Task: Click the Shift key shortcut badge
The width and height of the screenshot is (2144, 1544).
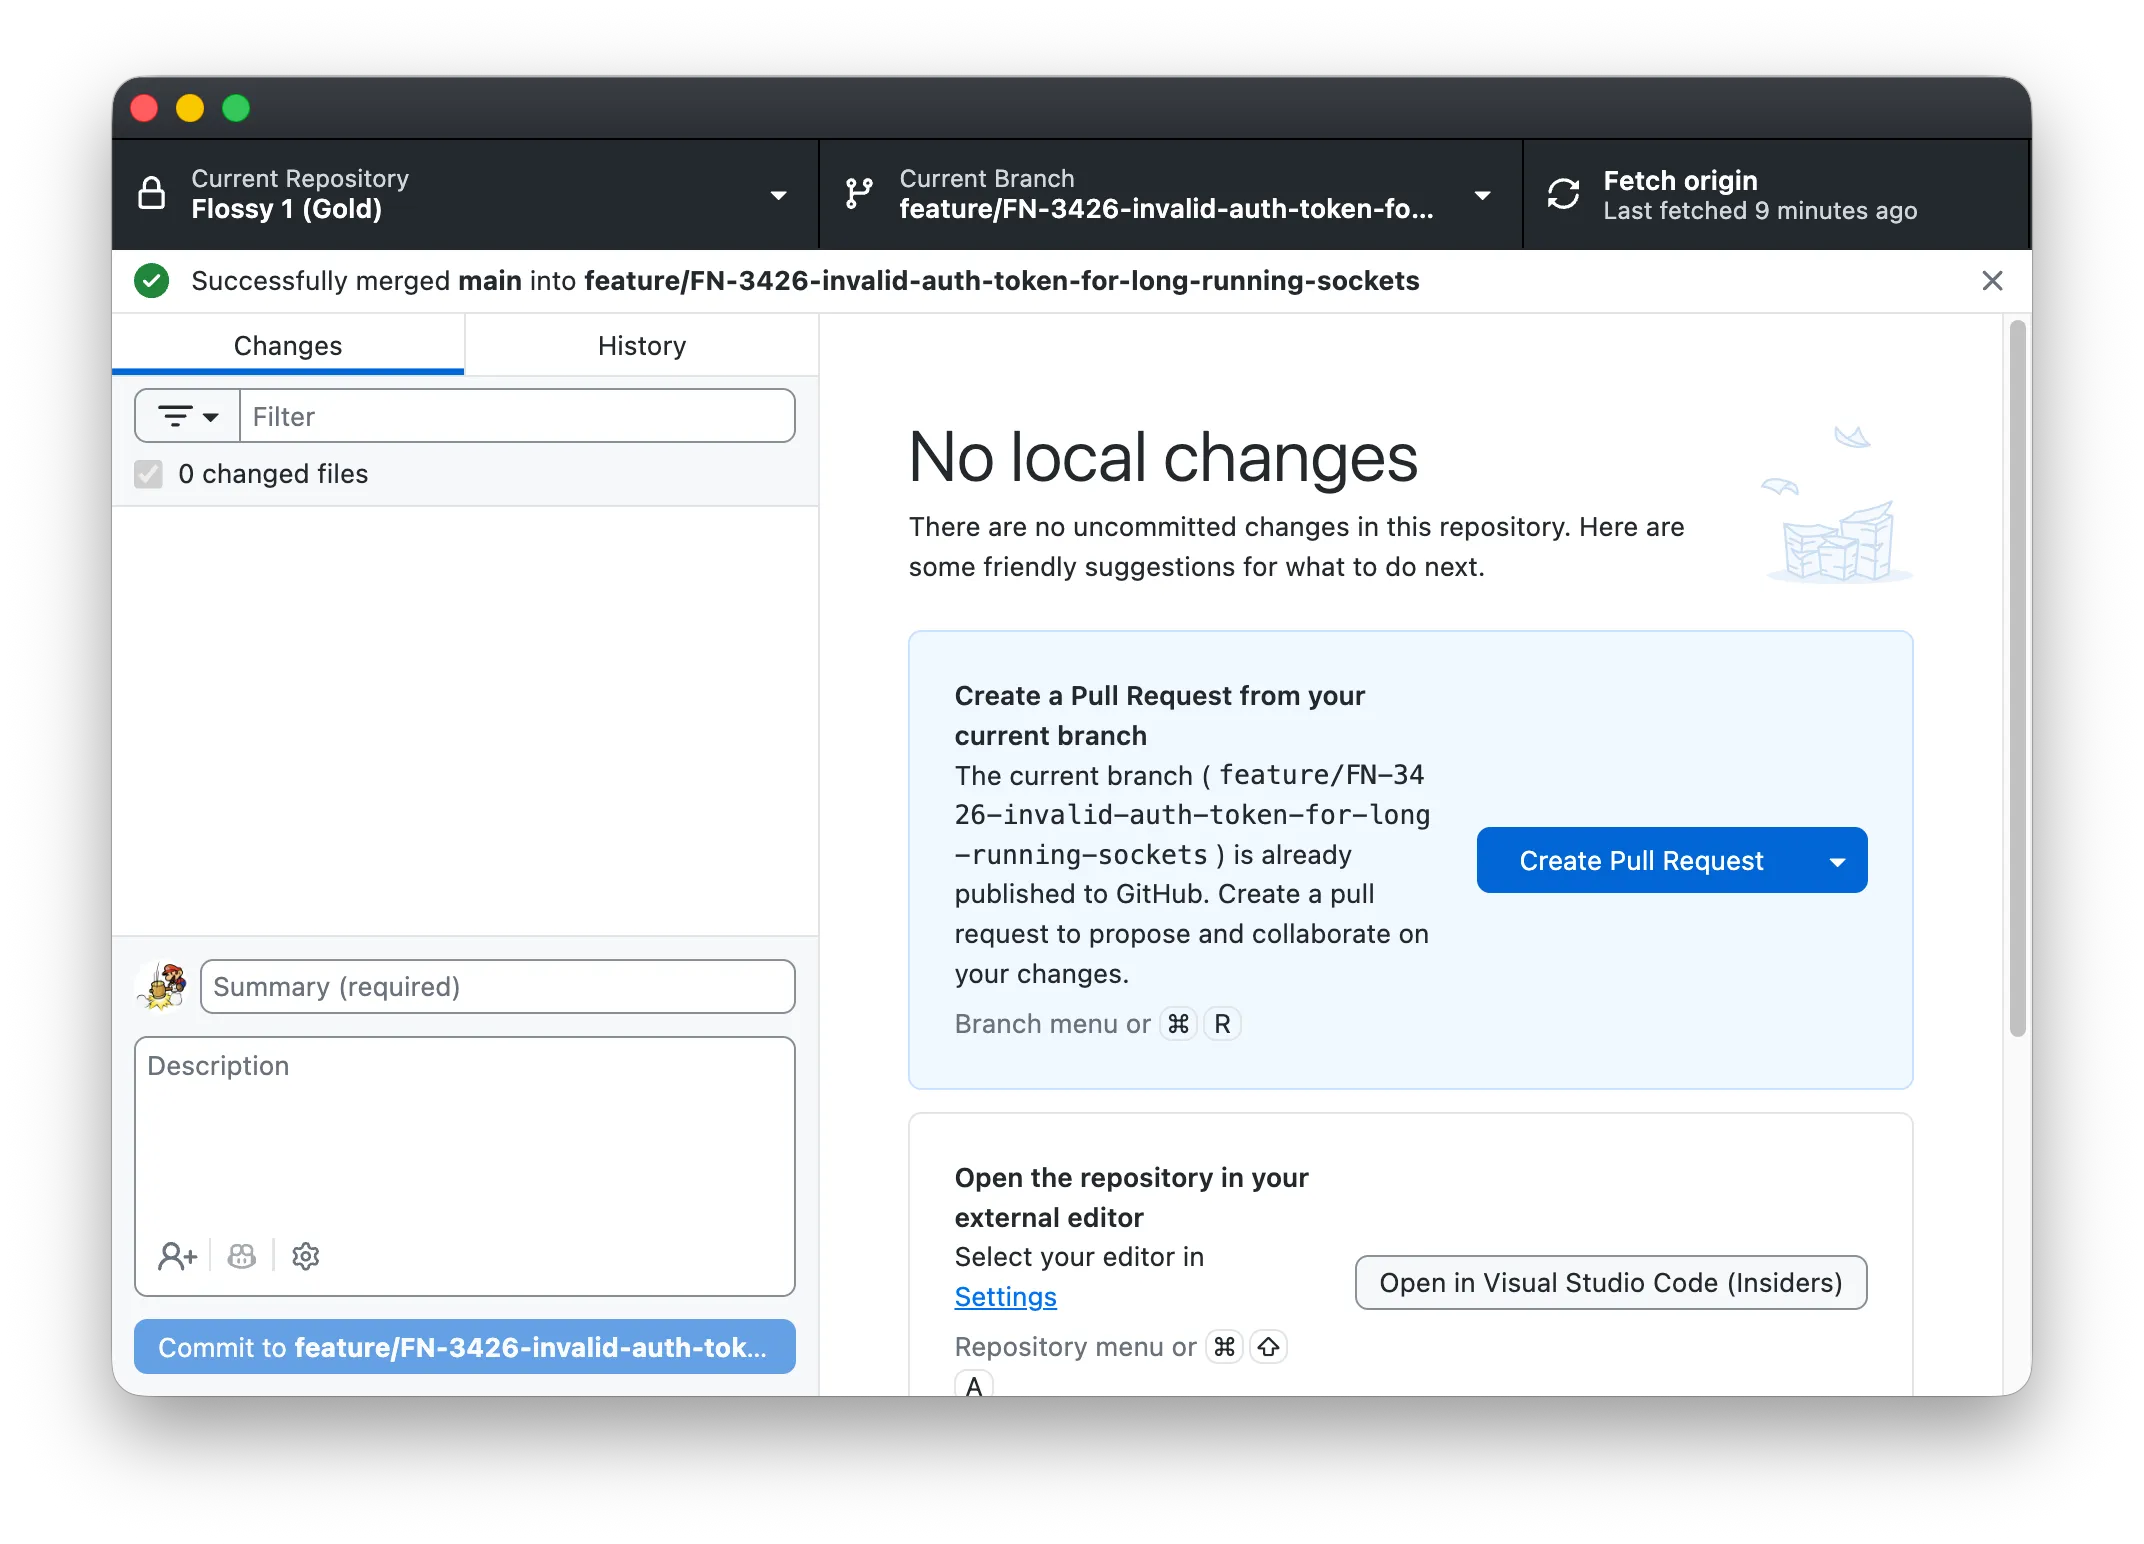Action: pos(1268,1347)
